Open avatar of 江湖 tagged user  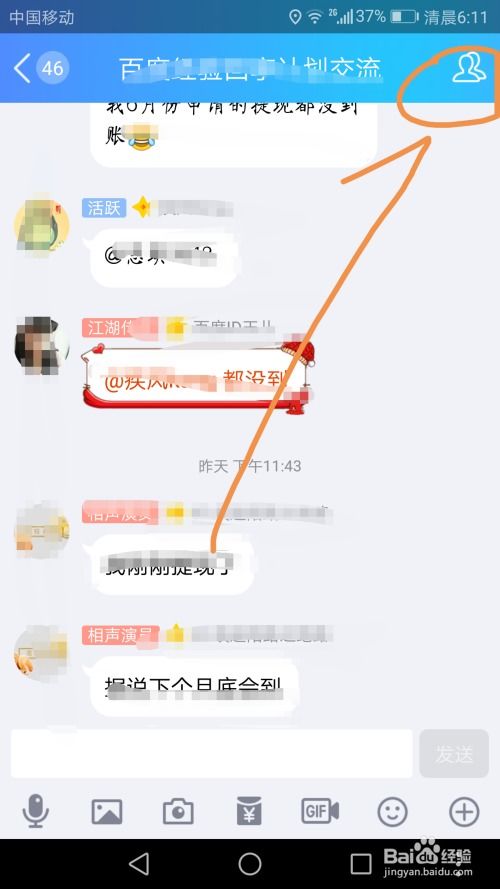coord(41,346)
